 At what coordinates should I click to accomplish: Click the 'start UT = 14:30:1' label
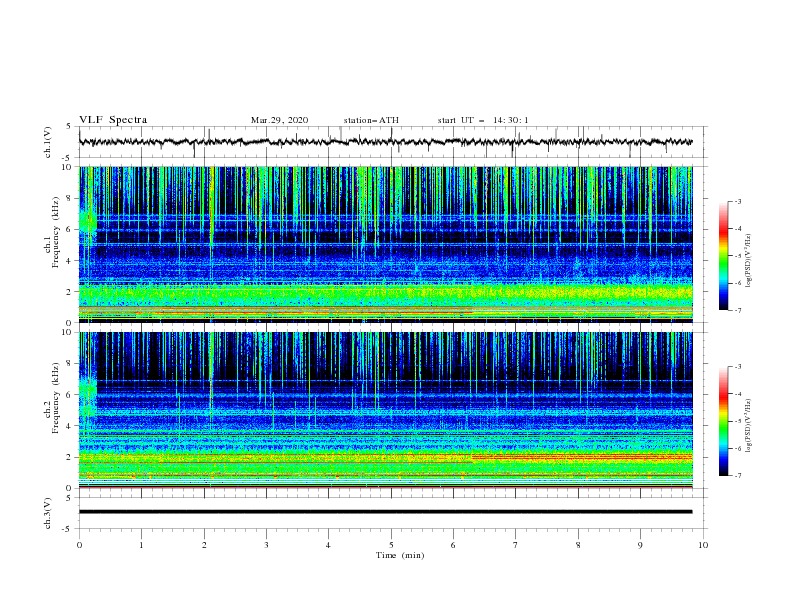click(x=483, y=120)
